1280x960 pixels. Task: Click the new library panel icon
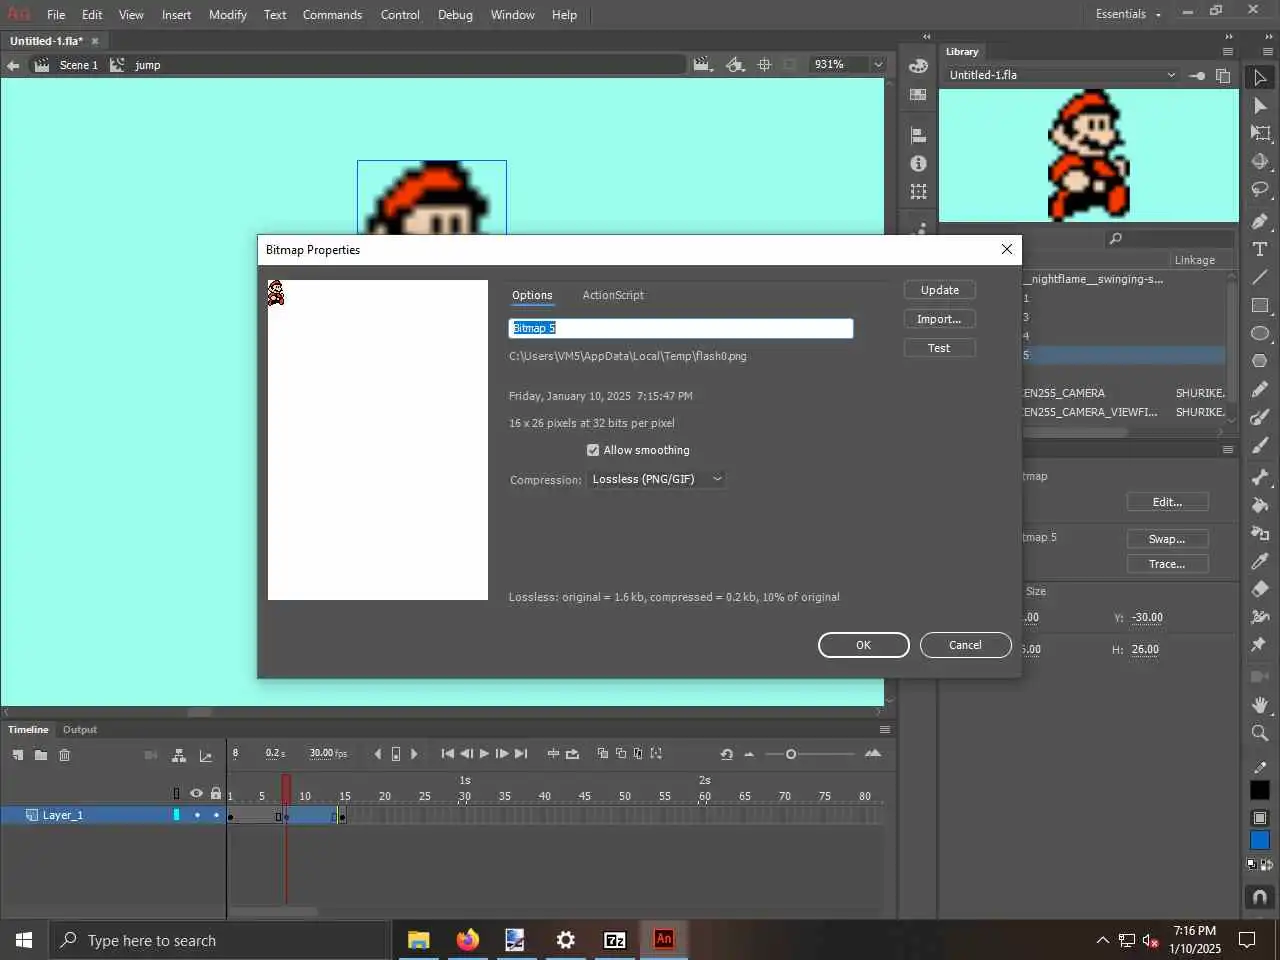[x=1223, y=75]
